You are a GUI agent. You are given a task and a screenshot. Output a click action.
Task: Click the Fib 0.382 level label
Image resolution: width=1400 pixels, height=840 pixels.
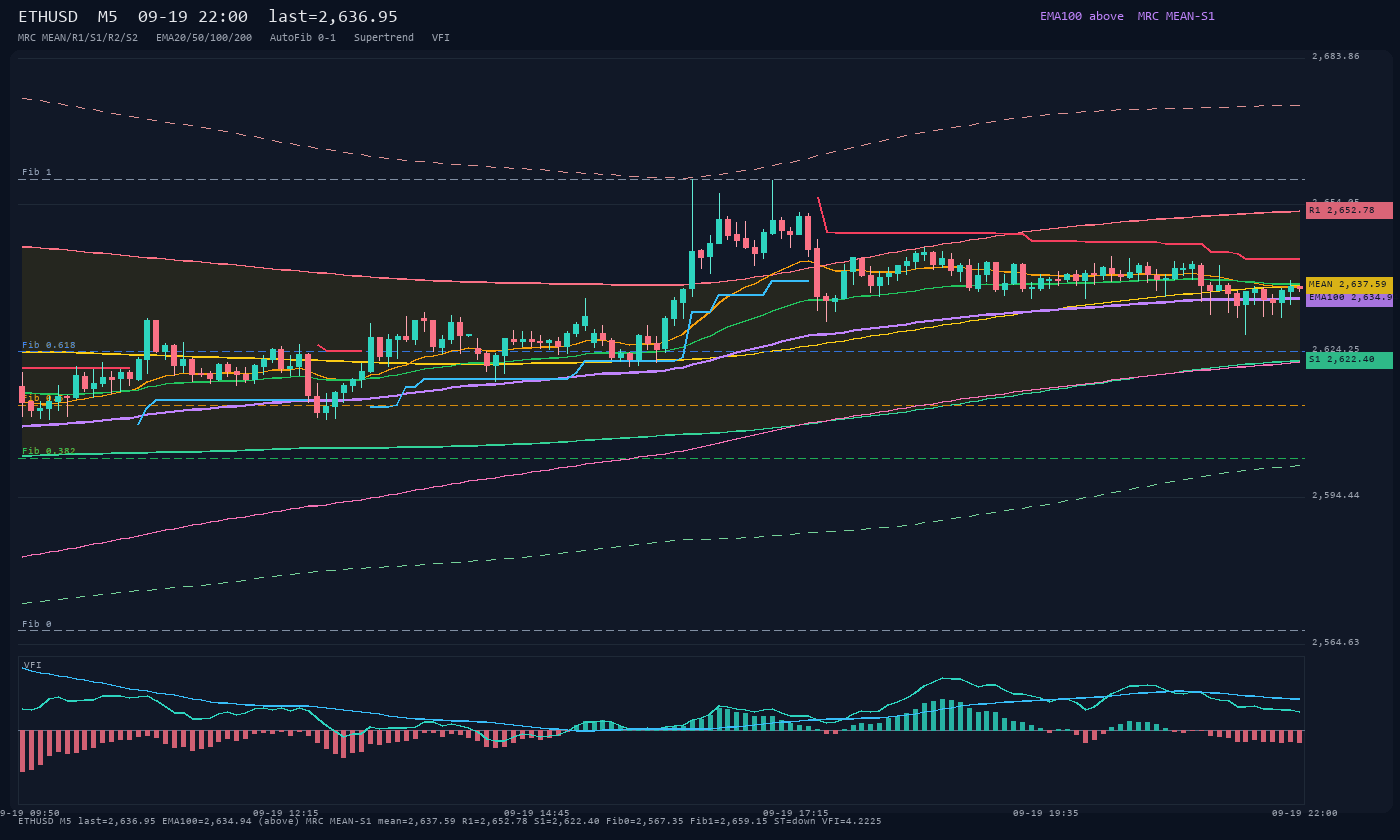coord(49,451)
